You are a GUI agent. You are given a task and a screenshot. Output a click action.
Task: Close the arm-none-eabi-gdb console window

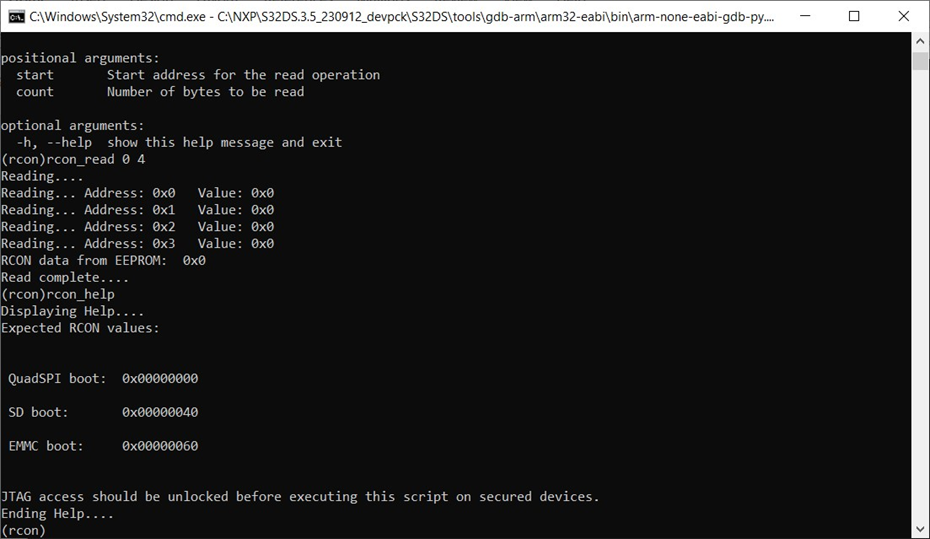pos(903,16)
